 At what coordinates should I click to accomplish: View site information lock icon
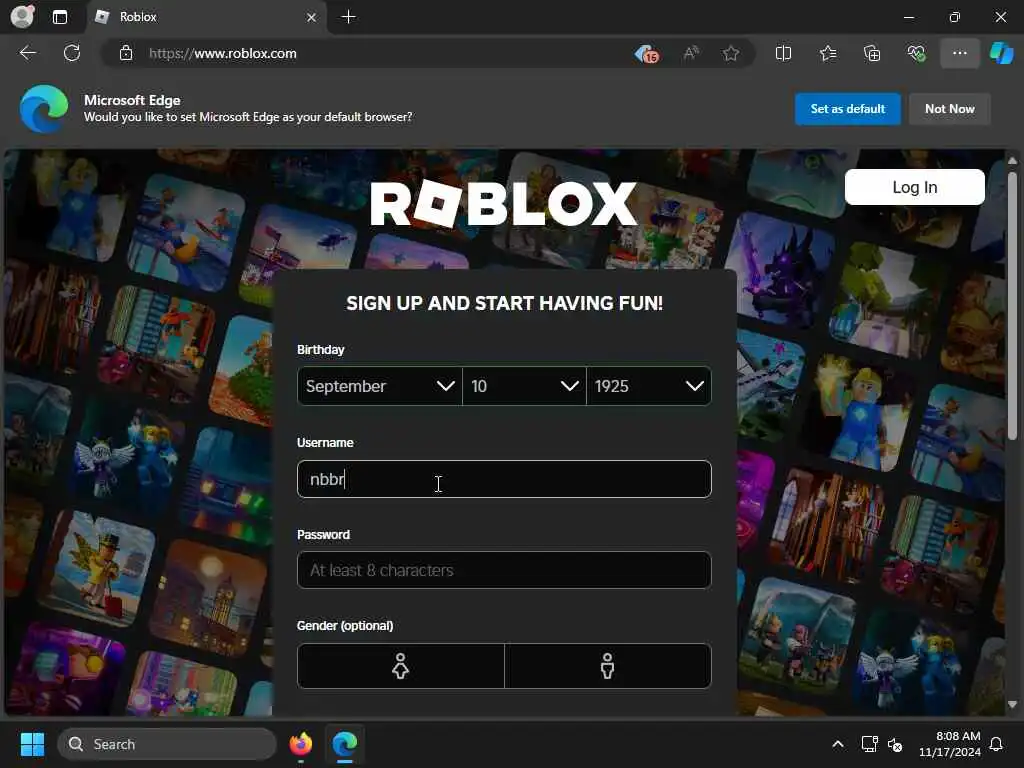click(x=126, y=54)
